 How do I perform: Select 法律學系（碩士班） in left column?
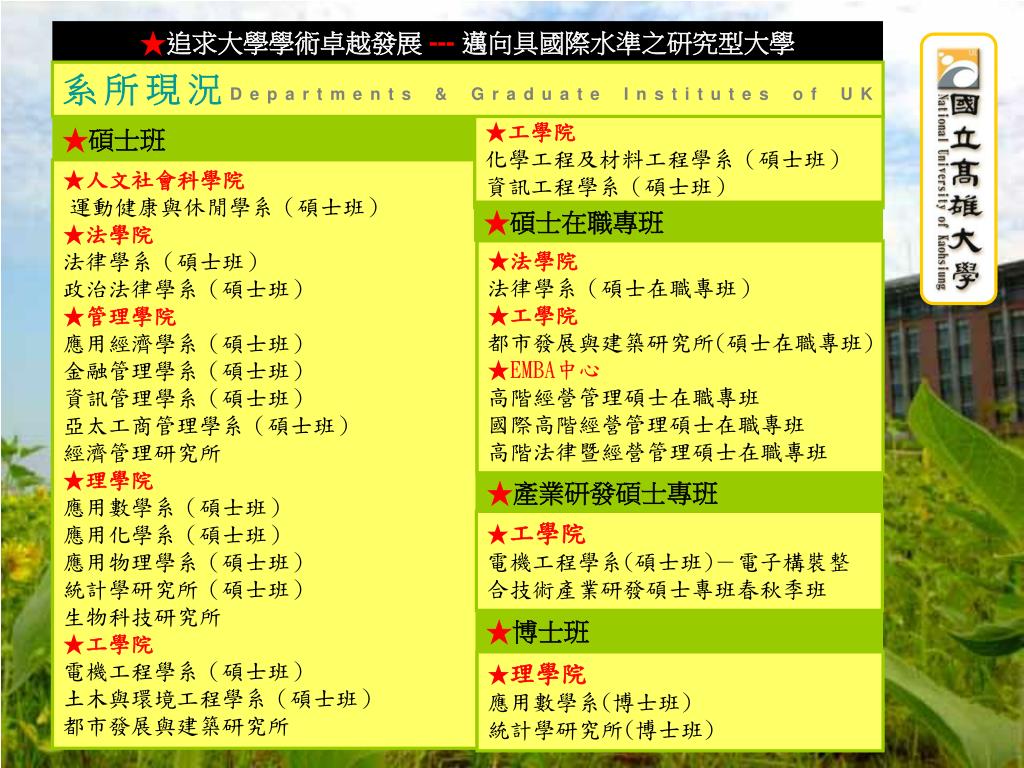click(x=161, y=262)
